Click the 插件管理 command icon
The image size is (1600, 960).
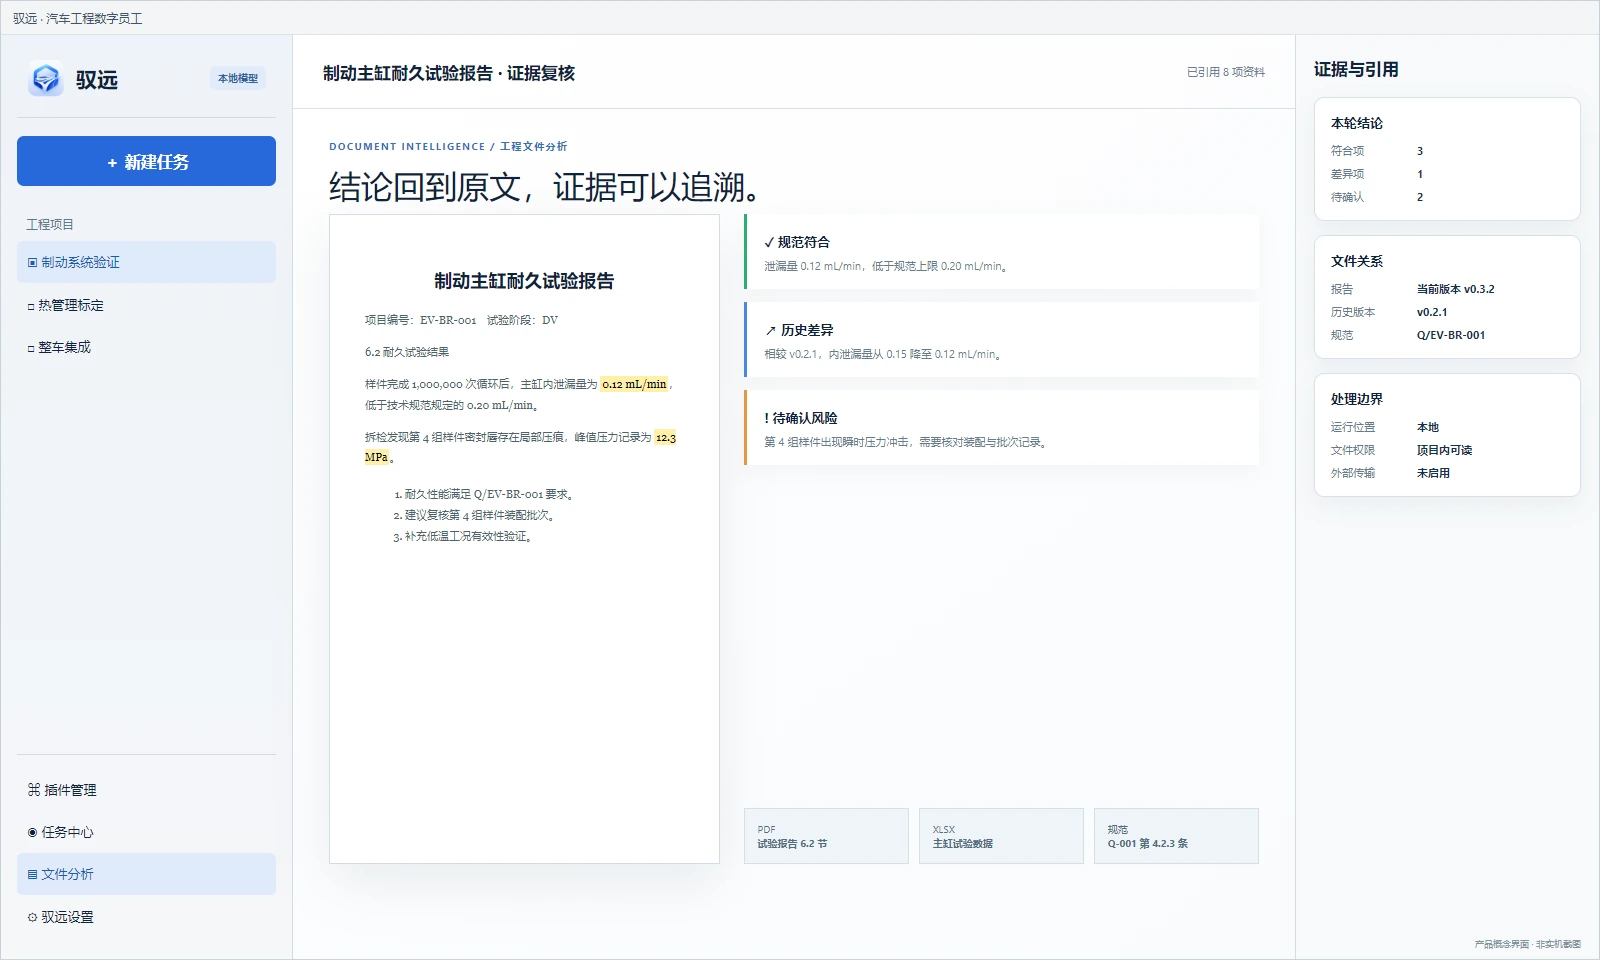33,790
